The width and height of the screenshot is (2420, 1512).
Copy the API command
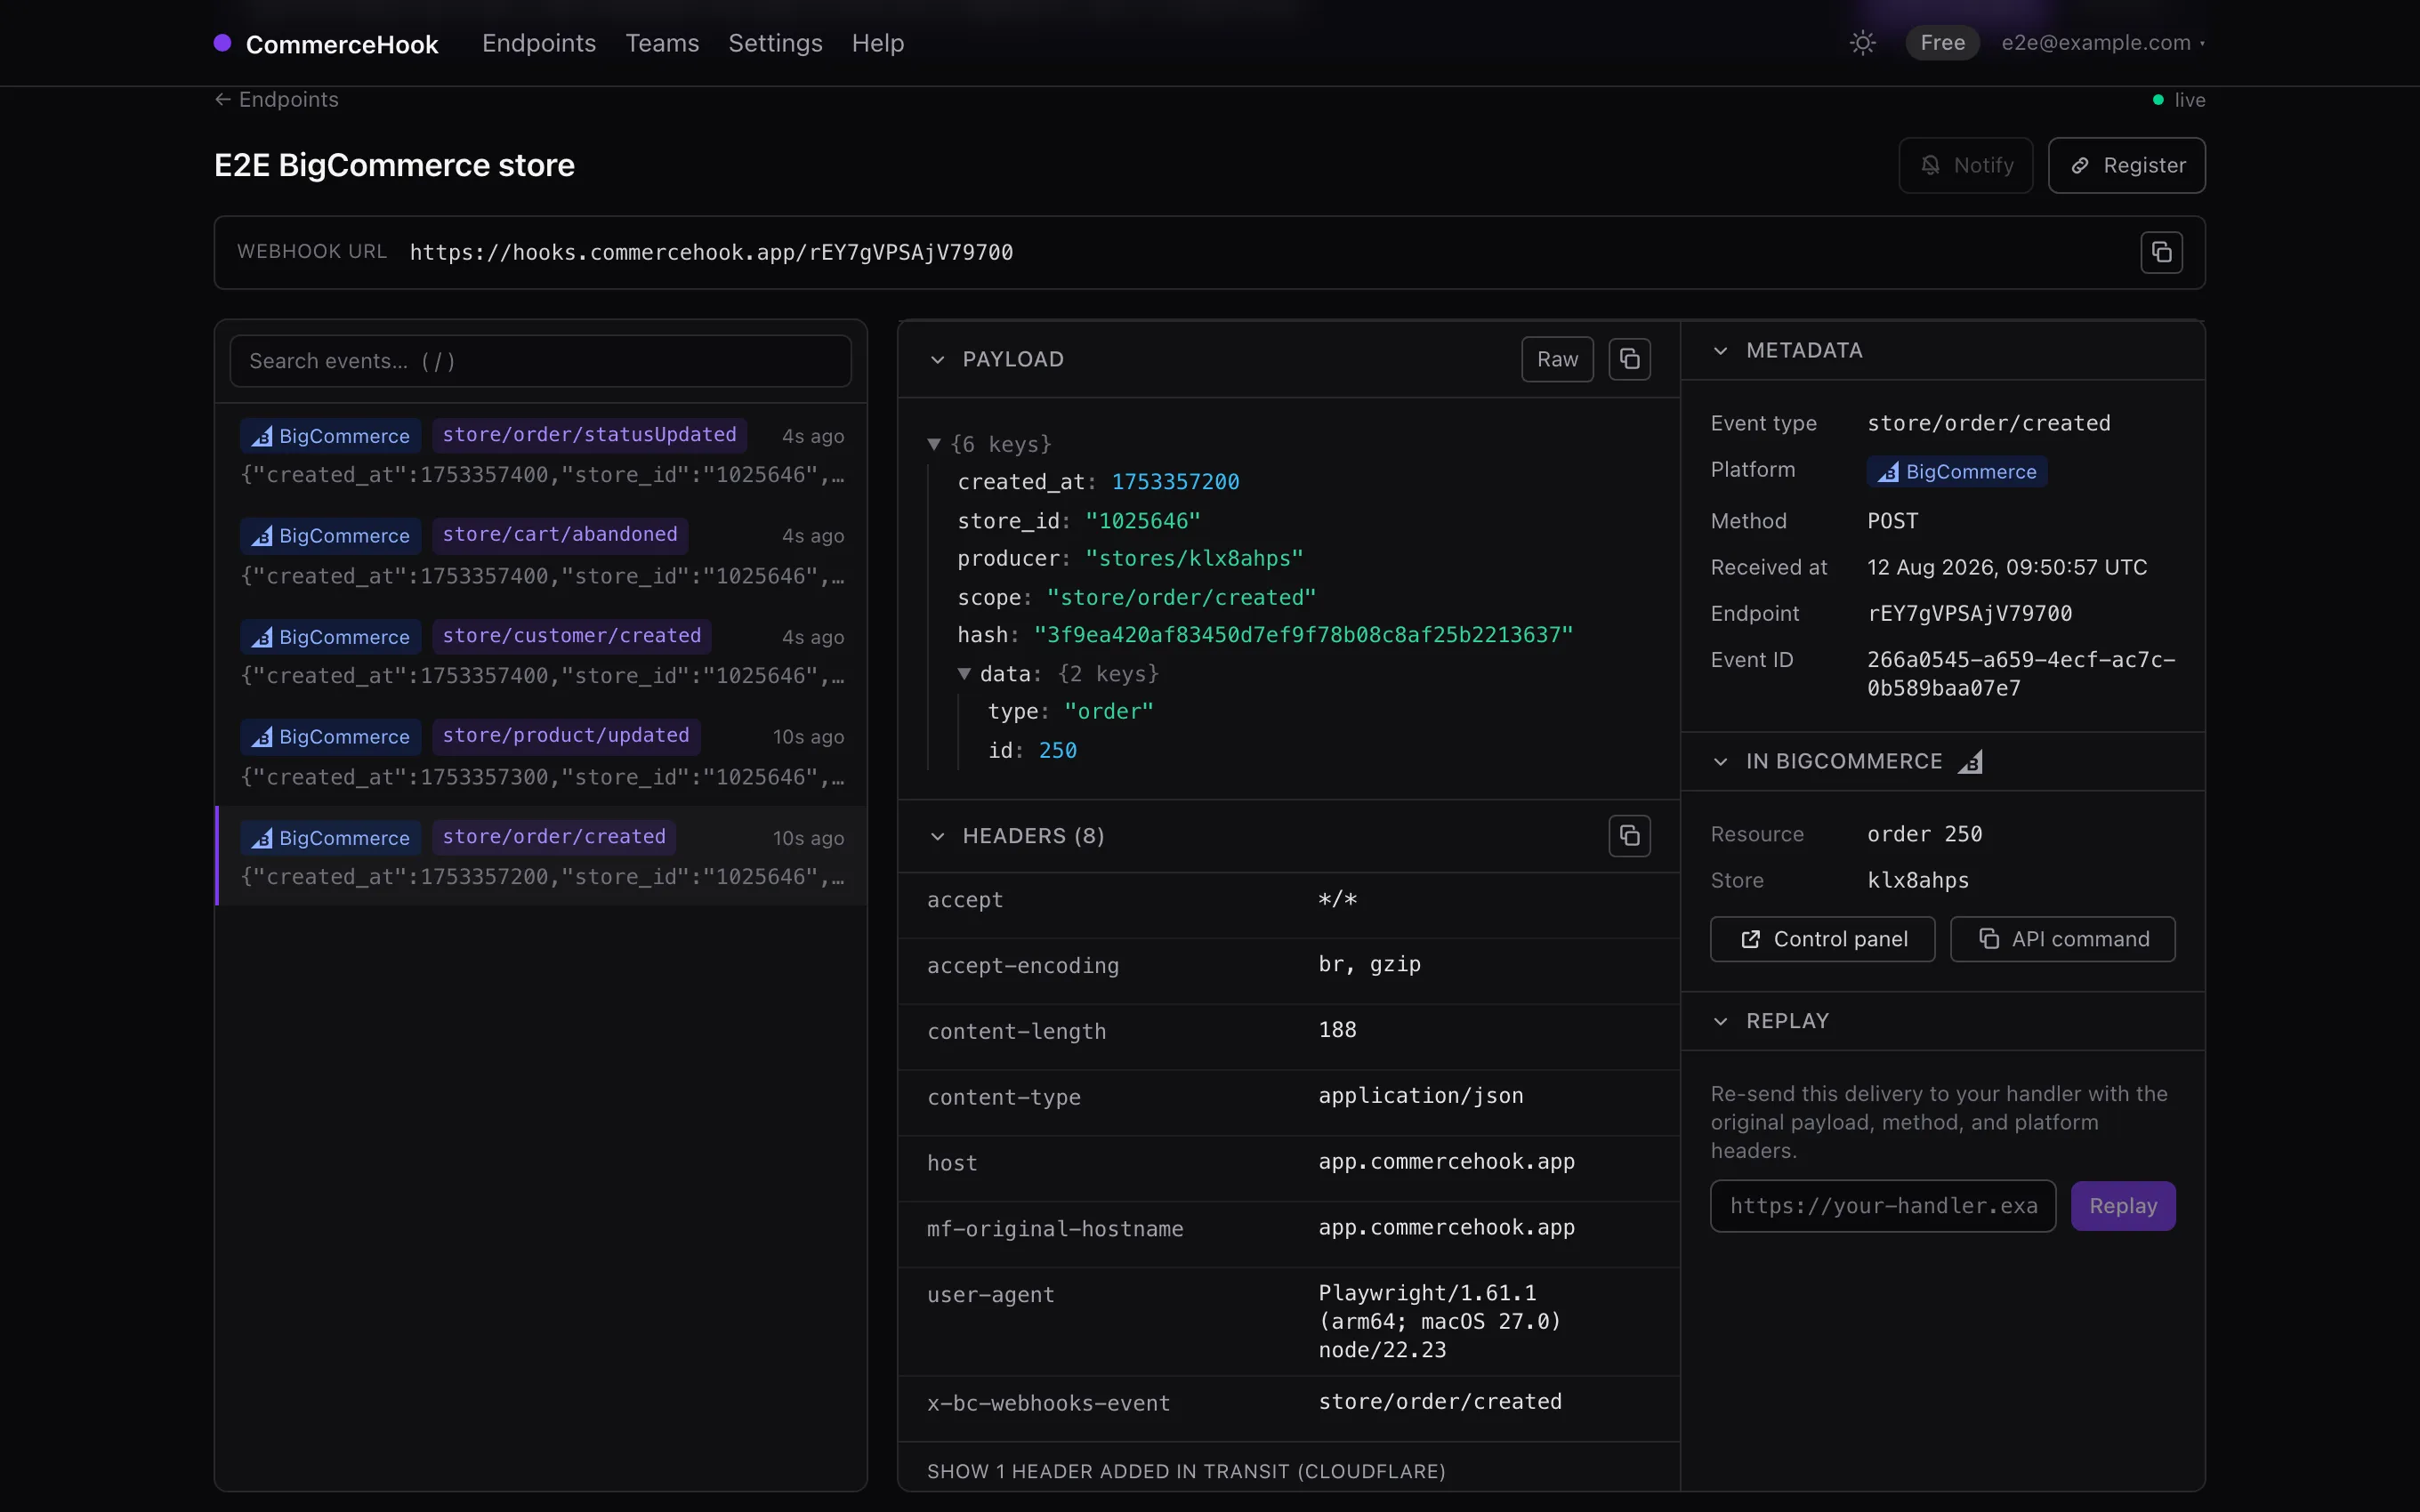click(x=2062, y=939)
